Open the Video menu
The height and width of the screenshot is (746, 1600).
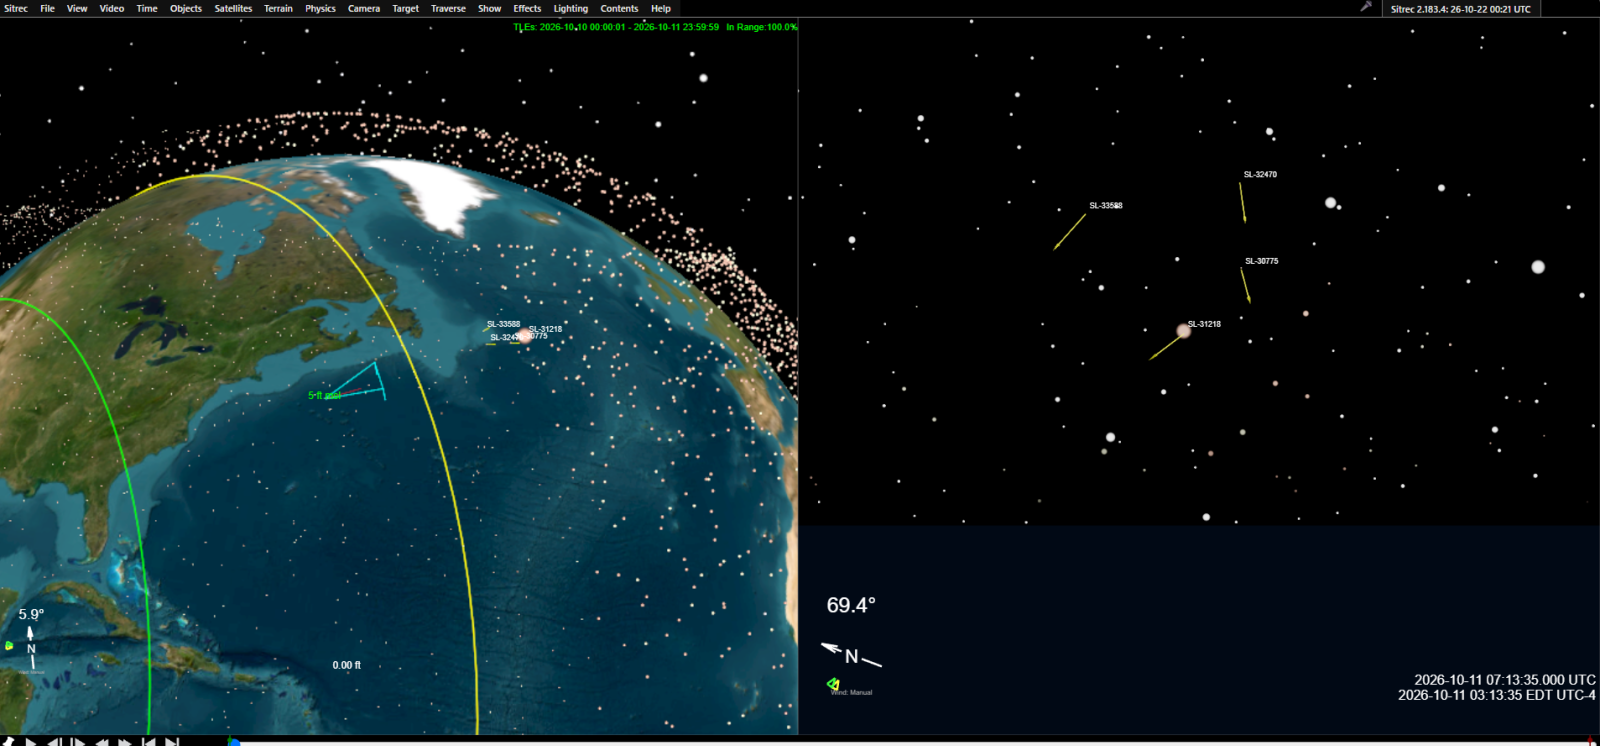pyautogui.click(x=112, y=8)
